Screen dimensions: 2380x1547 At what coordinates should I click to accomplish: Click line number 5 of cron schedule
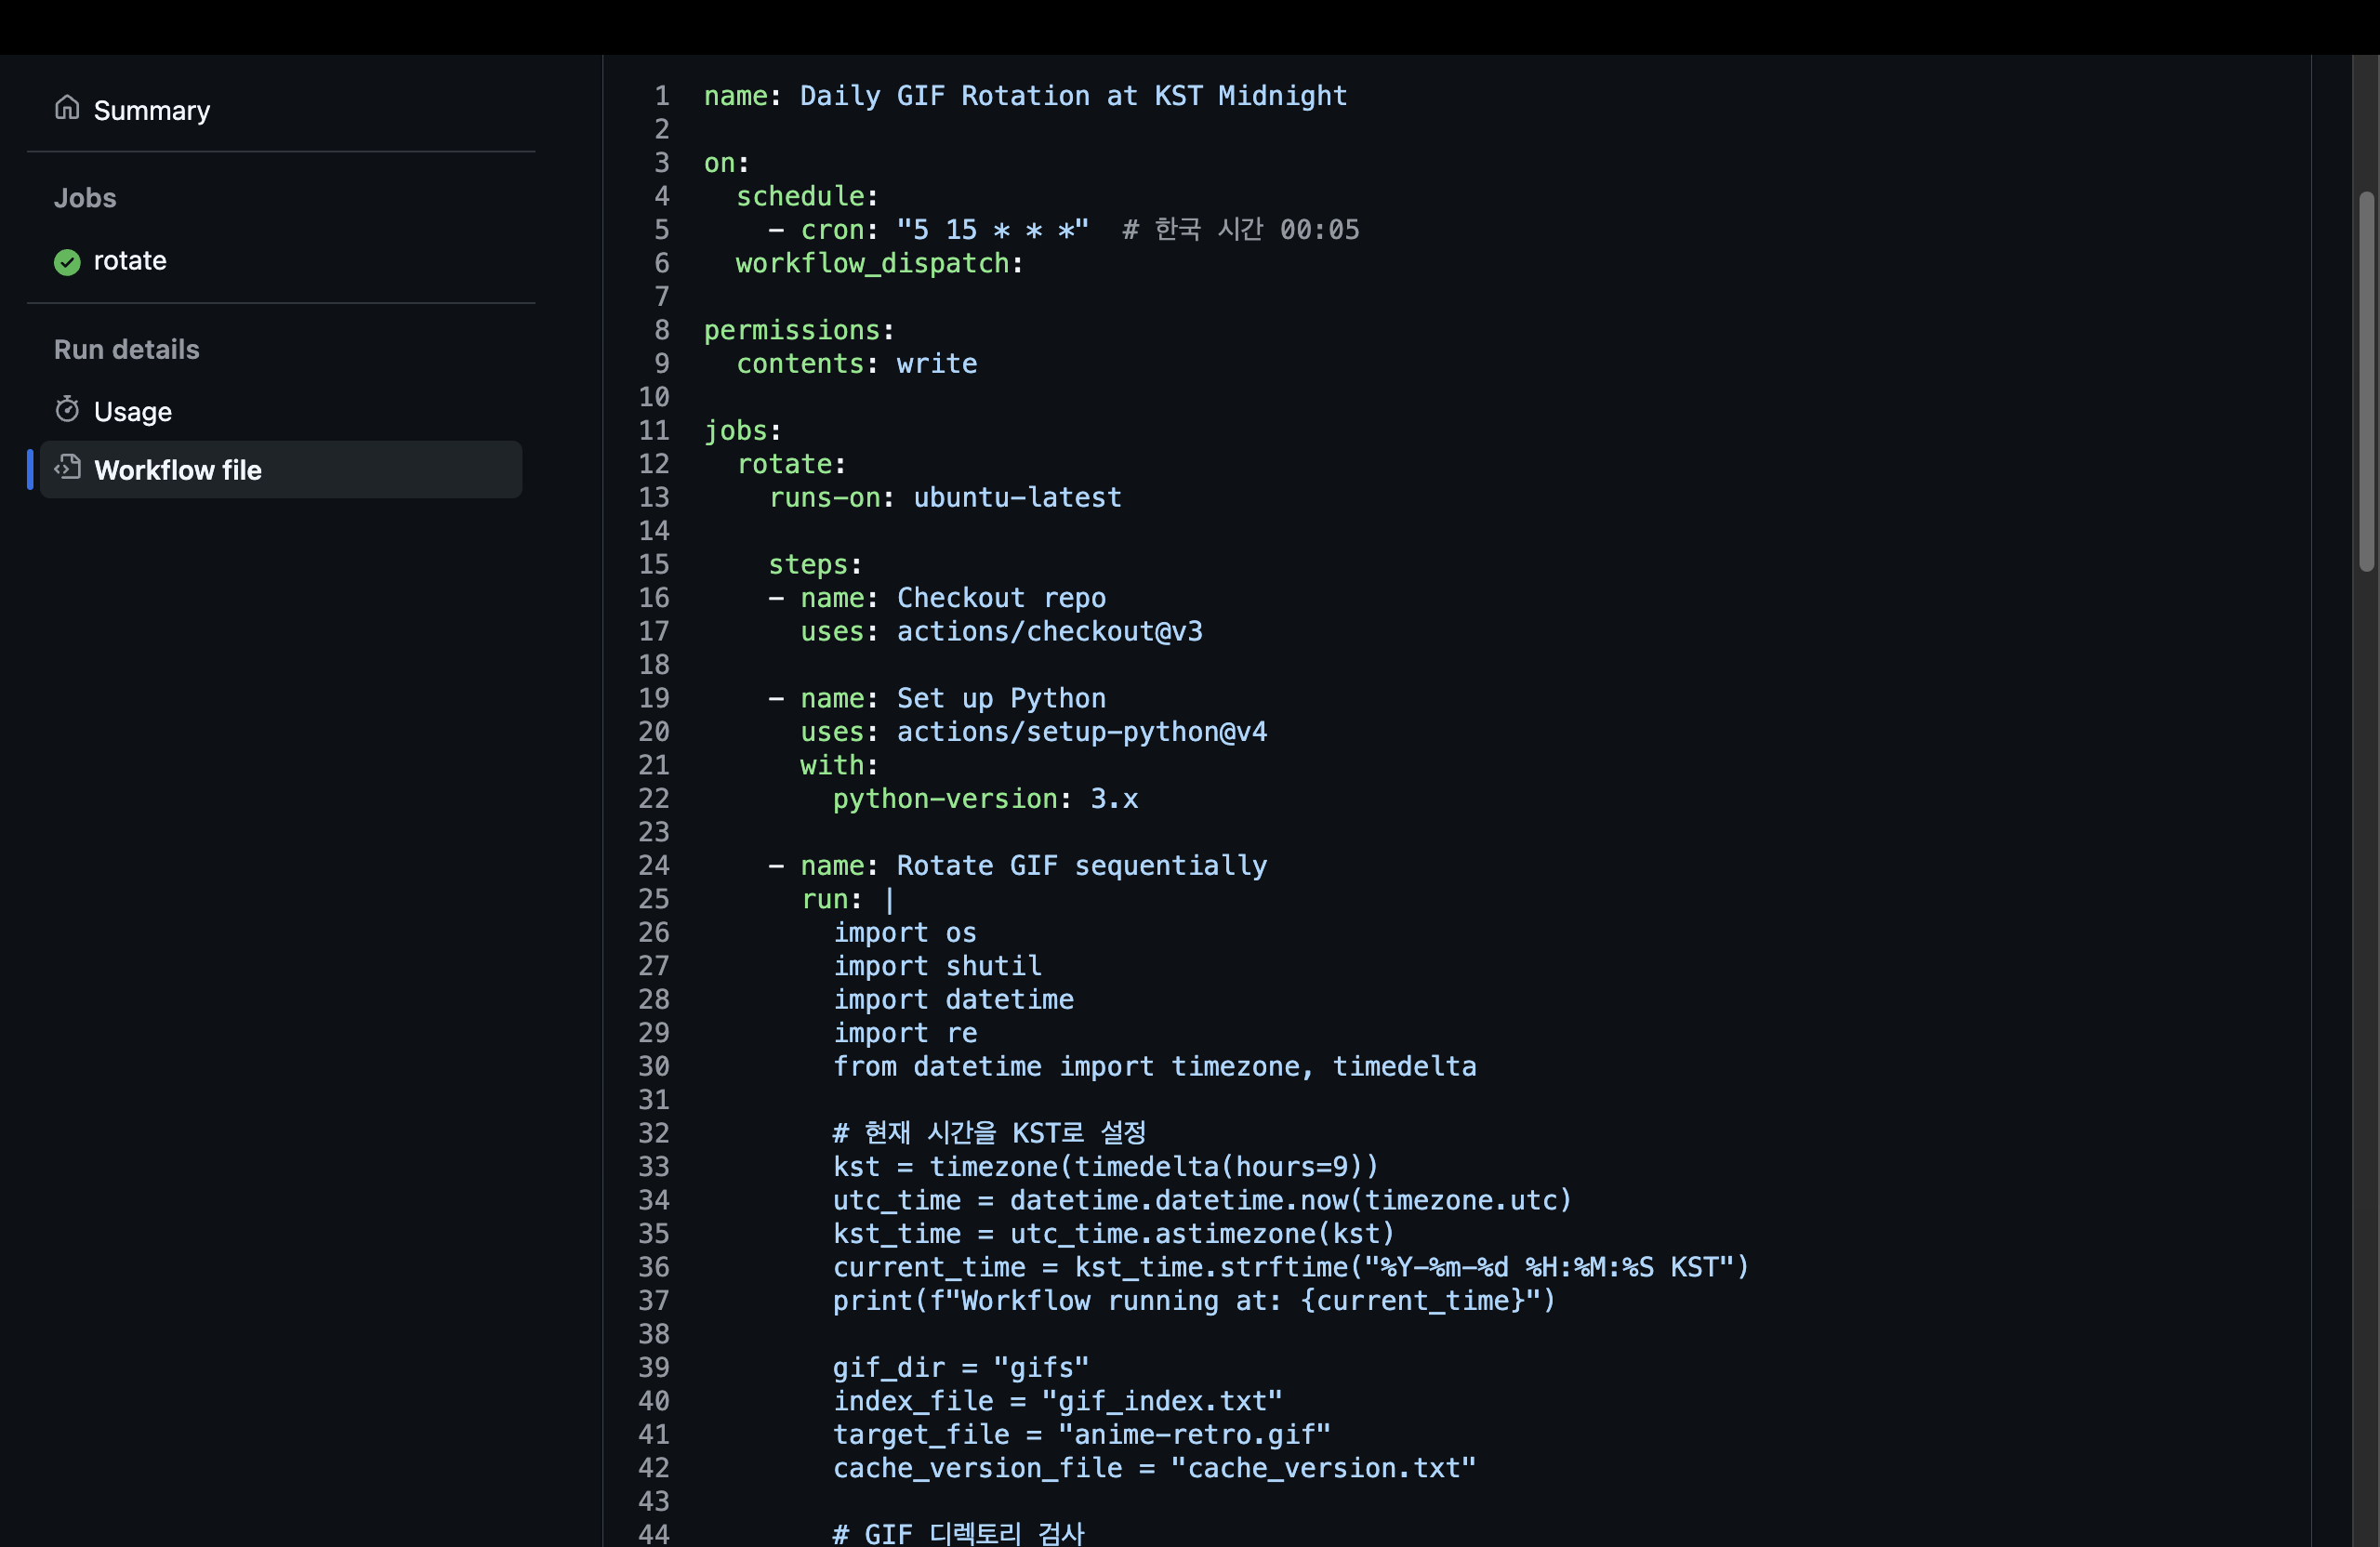click(661, 230)
